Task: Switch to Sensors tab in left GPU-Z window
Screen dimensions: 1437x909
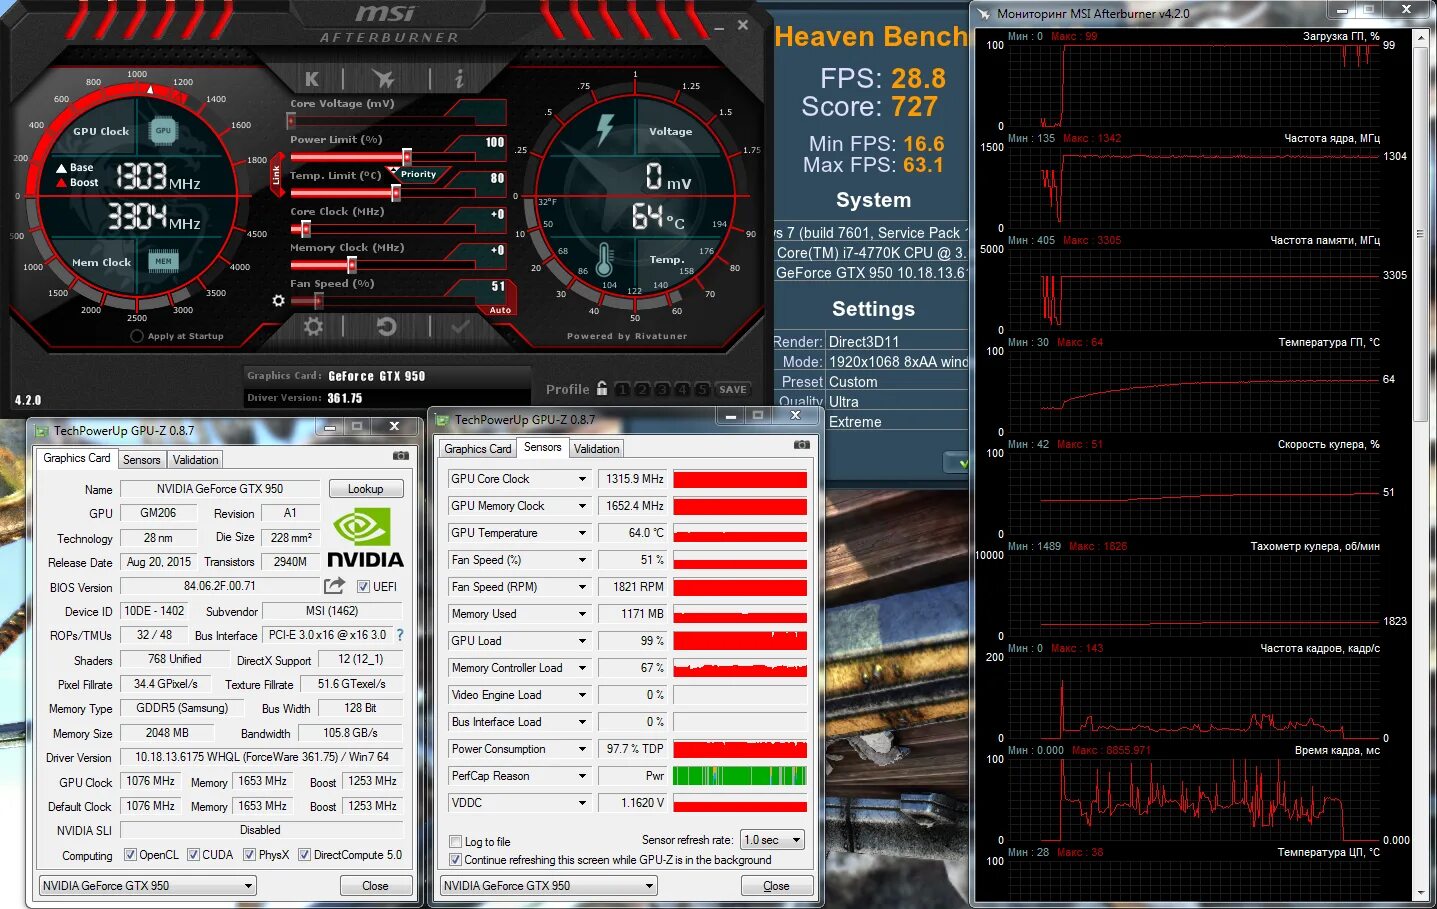Action: pyautogui.click(x=141, y=460)
